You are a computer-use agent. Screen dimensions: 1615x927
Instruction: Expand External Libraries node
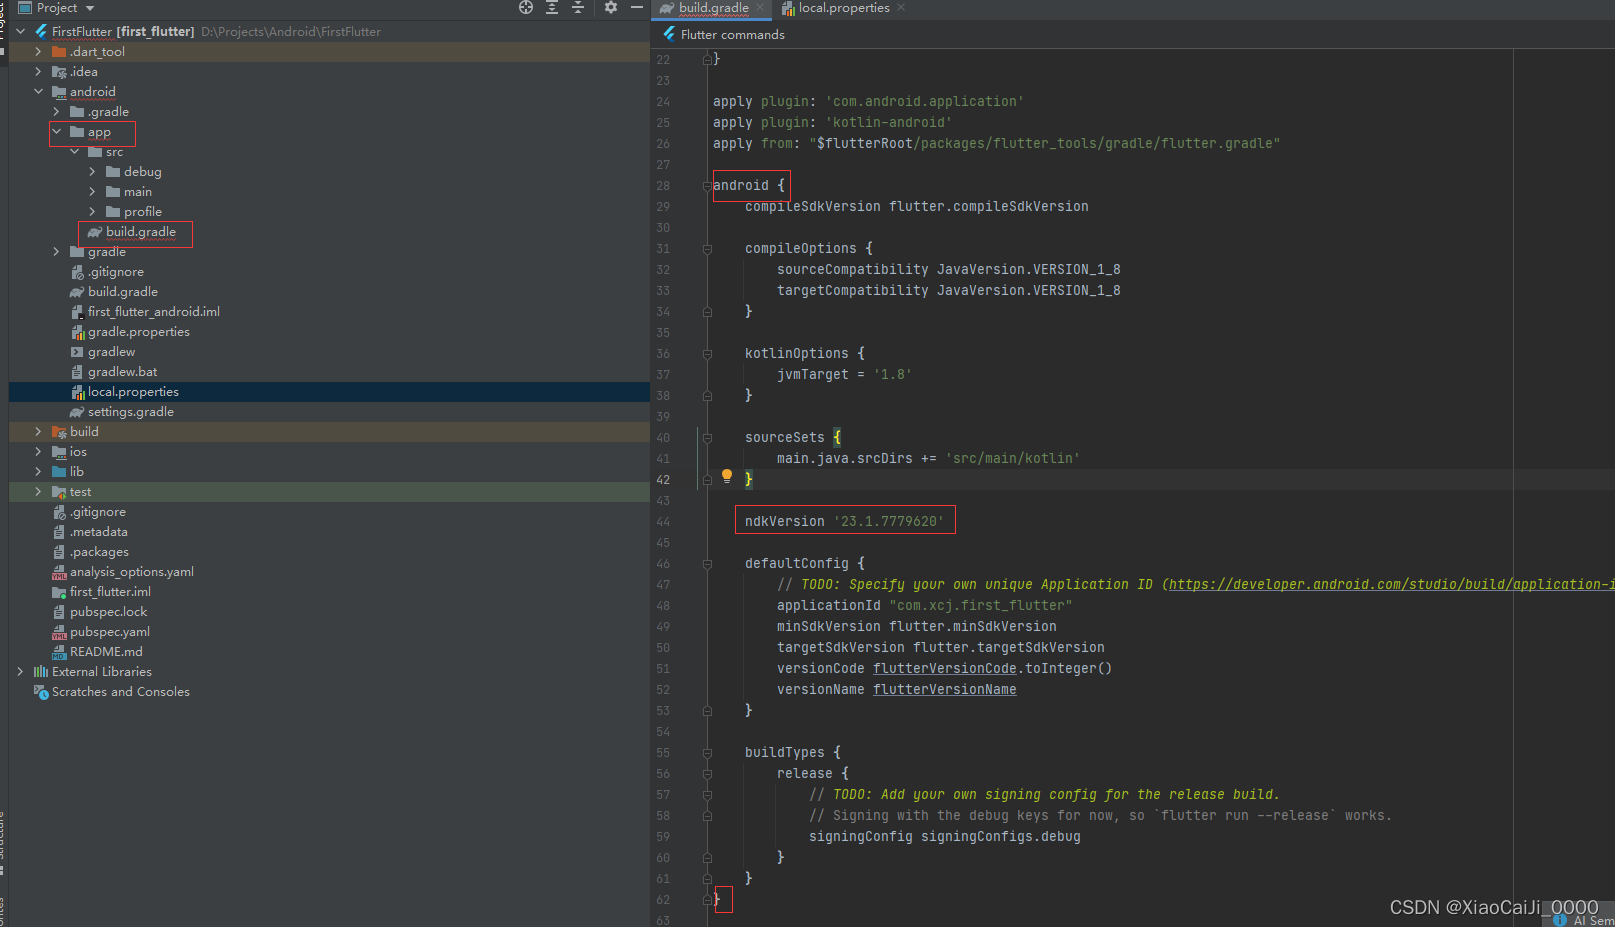point(20,672)
